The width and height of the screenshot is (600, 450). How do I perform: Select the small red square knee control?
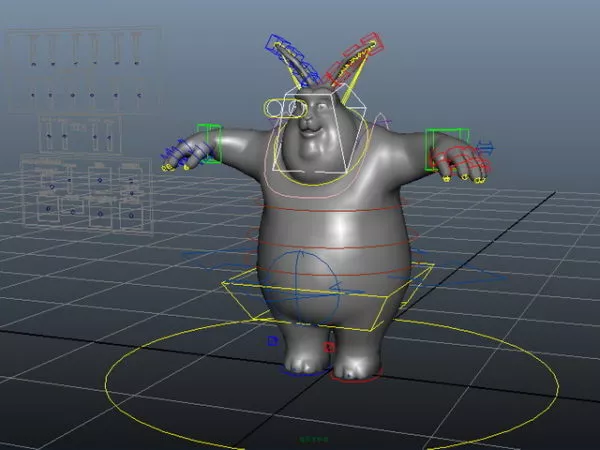pos(329,347)
